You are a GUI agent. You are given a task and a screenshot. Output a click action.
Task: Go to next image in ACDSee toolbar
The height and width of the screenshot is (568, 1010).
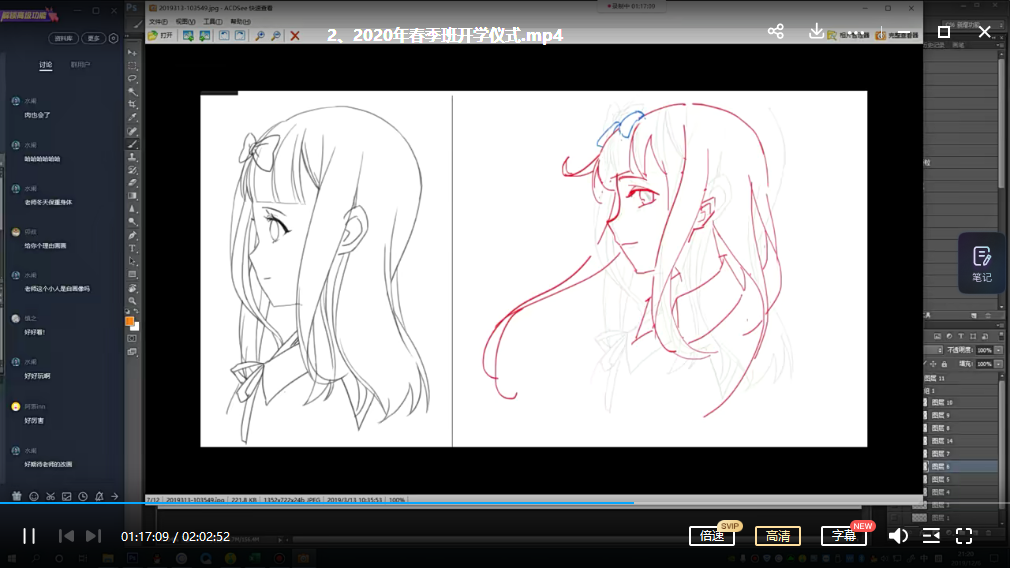[x=205, y=35]
